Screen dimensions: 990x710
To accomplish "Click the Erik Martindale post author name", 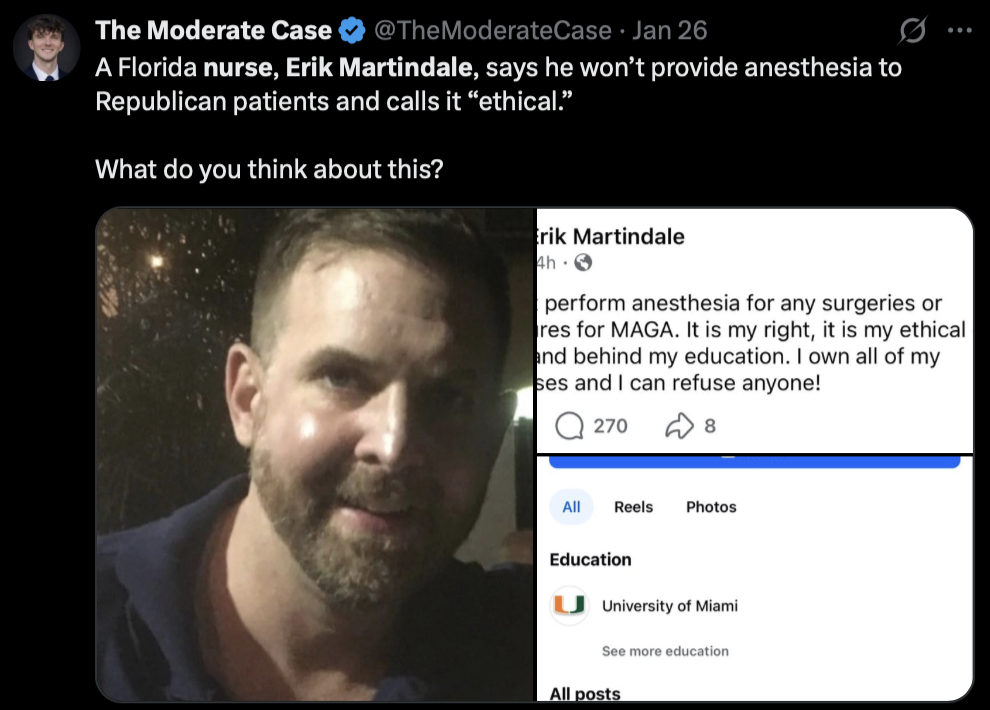I will (x=610, y=237).
